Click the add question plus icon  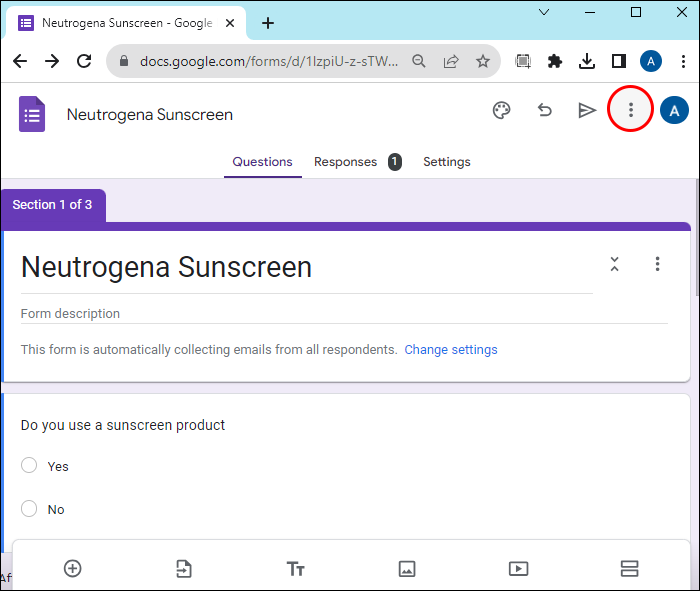pyautogui.click(x=73, y=569)
